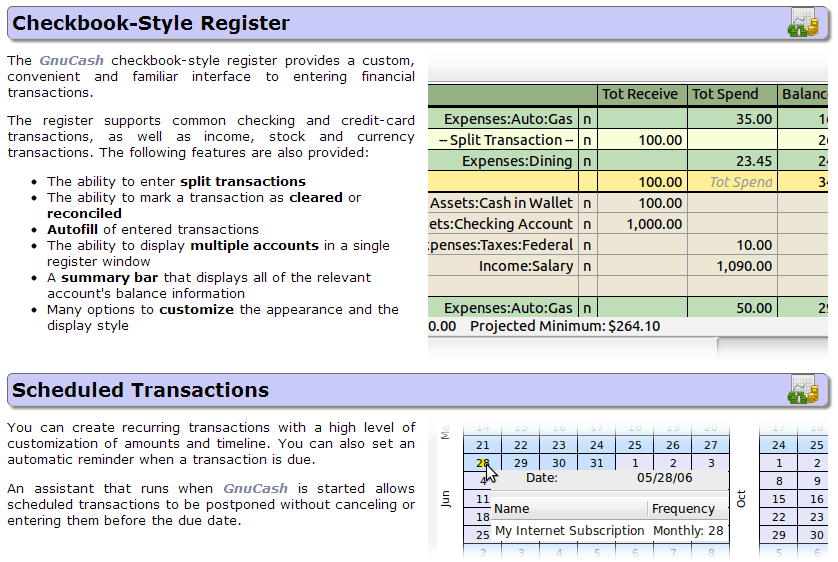Click bold text multiple accounts

(254, 245)
